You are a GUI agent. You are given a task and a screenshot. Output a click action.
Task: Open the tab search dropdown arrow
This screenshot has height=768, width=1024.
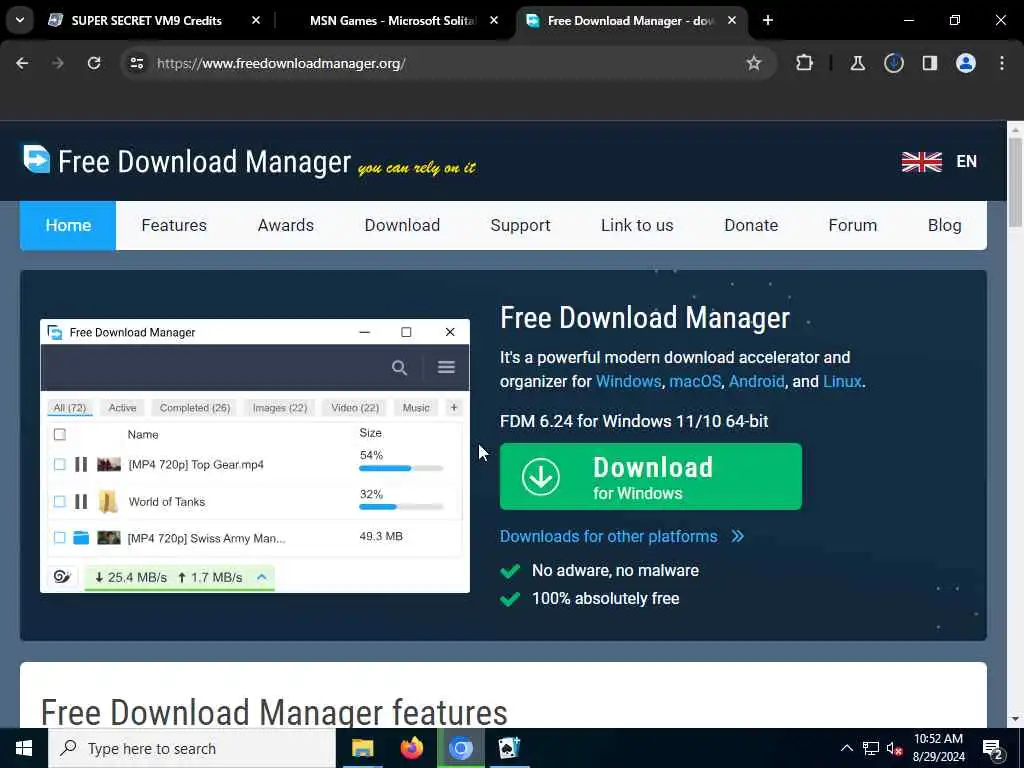click(20, 20)
